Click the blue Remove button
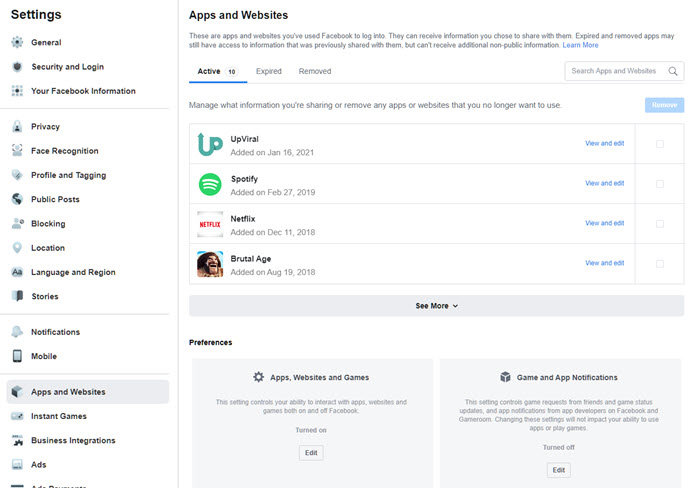Viewport: 700px width, 488px height. click(664, 105)
